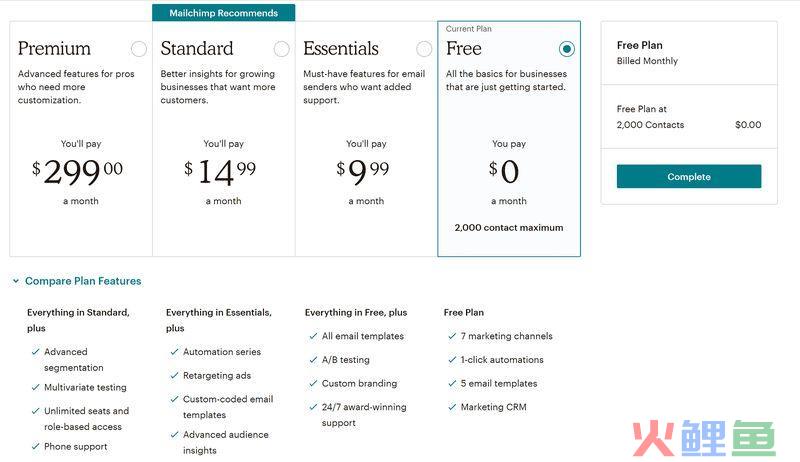Select the Standard plan radio button
The height and width of the screenshot is (462, 800).
tap(282, 49)
